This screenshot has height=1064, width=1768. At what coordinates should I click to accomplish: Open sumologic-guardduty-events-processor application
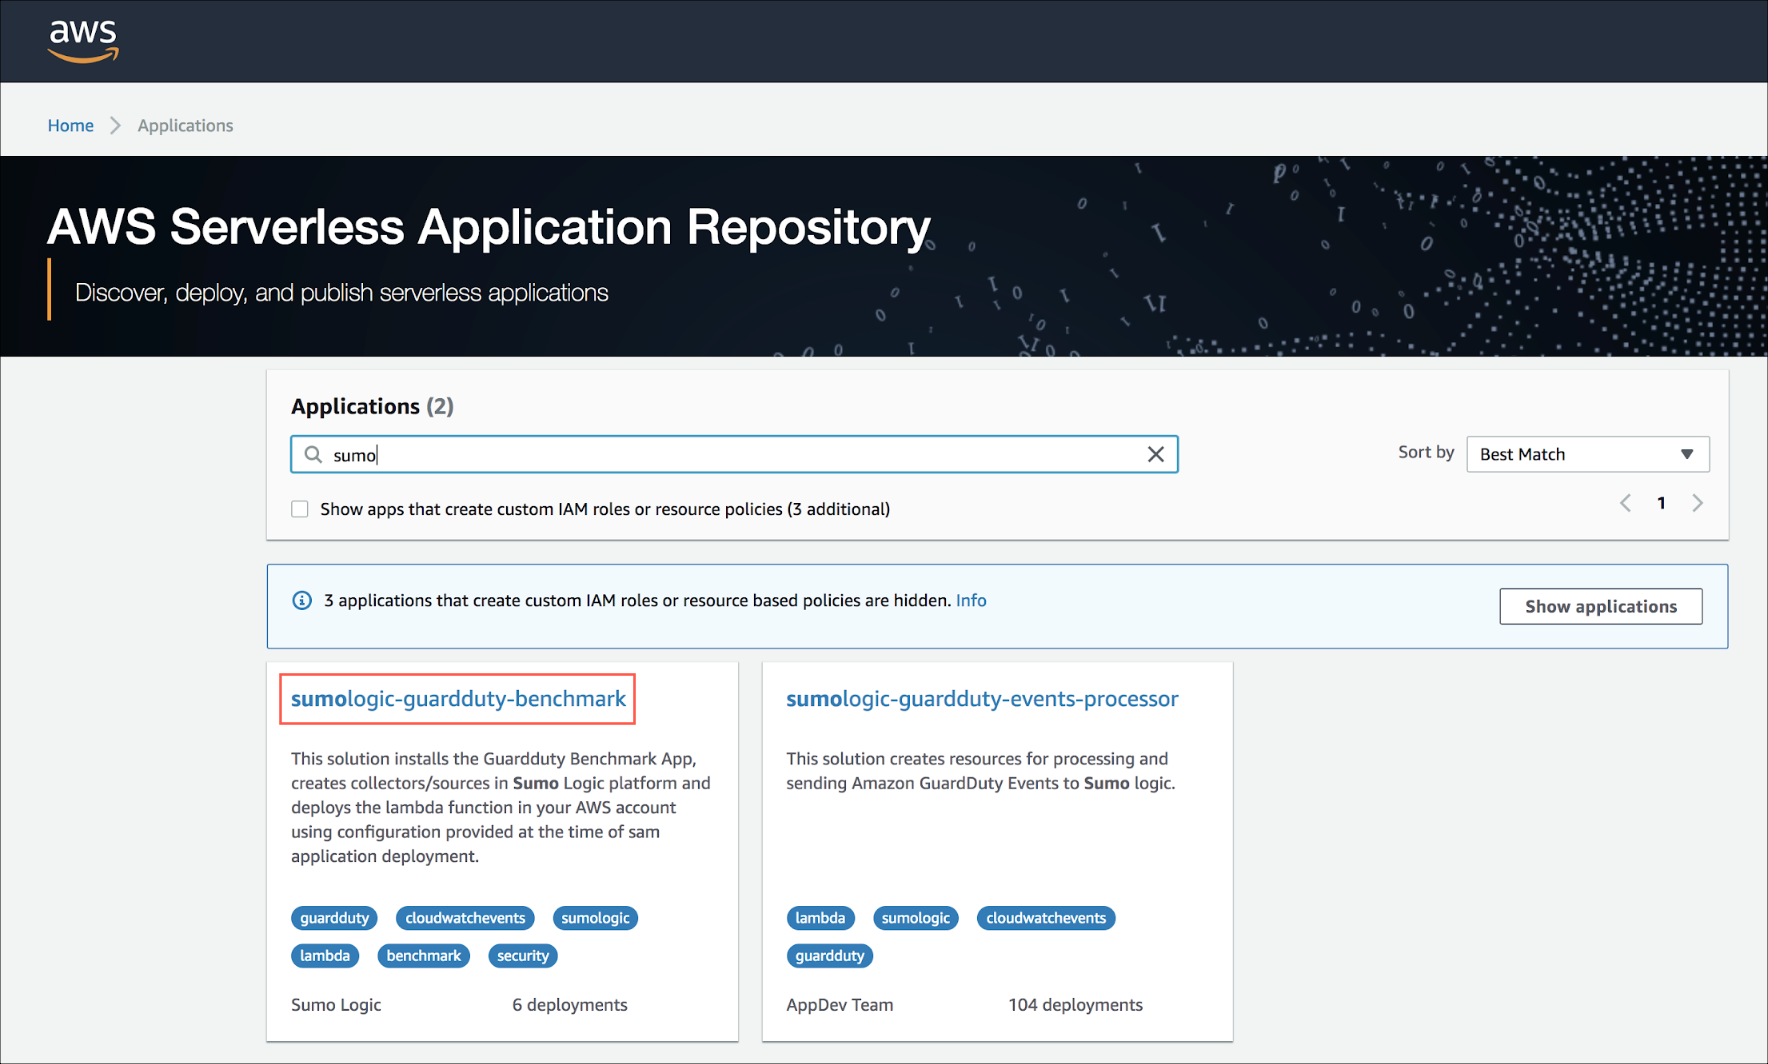tap(981, 699)
